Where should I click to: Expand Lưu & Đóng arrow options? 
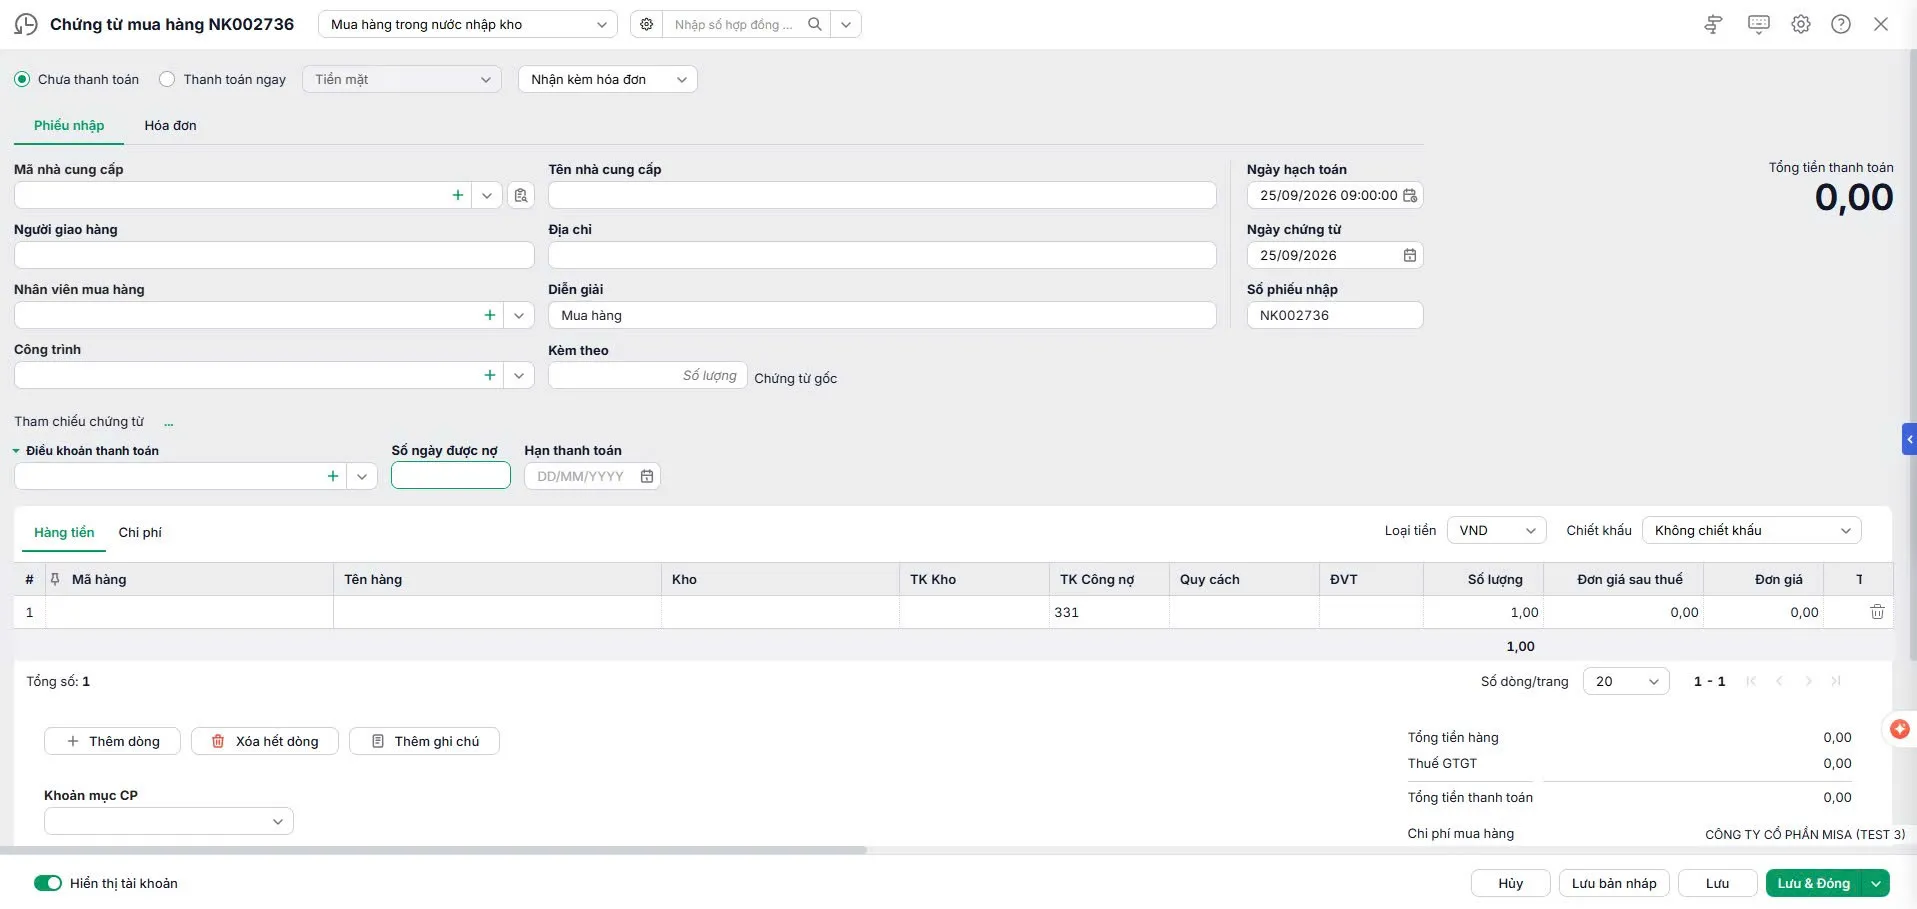(1876, 883)
